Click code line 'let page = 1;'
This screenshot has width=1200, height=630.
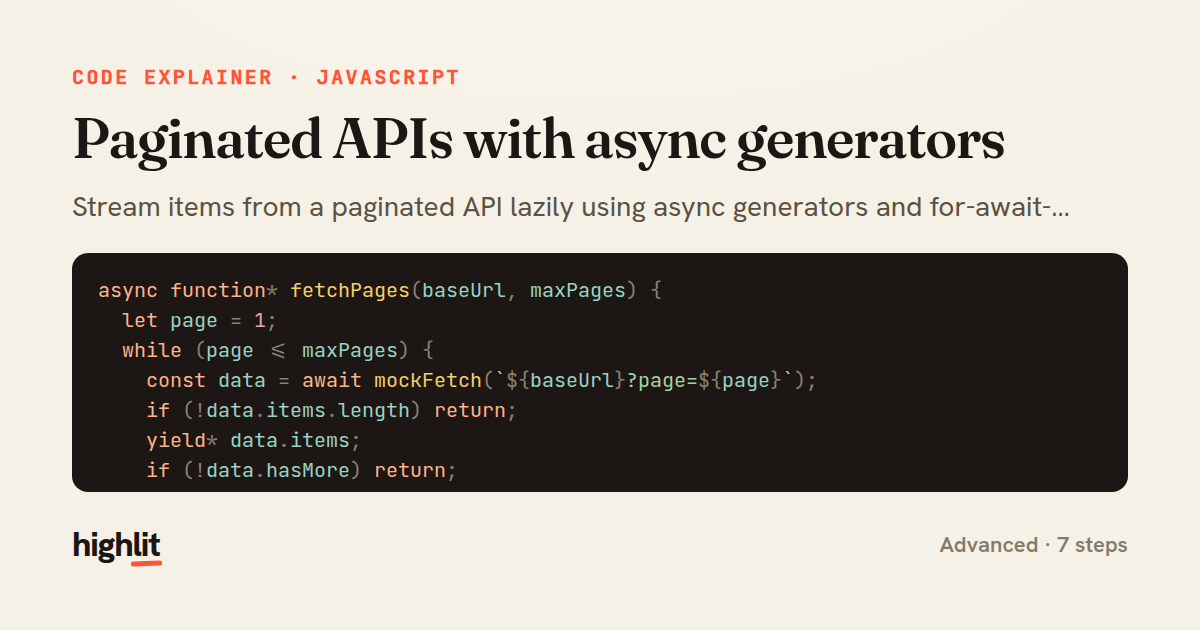coord(199,321)
